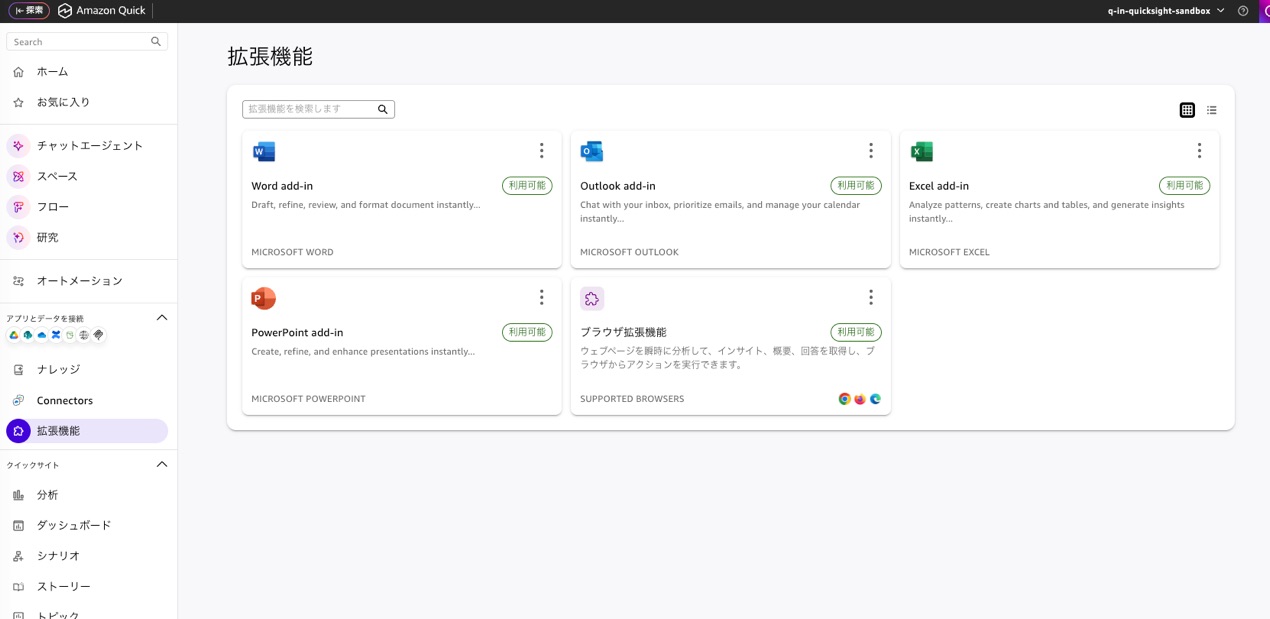This screenshot has height=619, width=1270.
Task: Click the magnifier in extensions search
Action: (383, 109)
